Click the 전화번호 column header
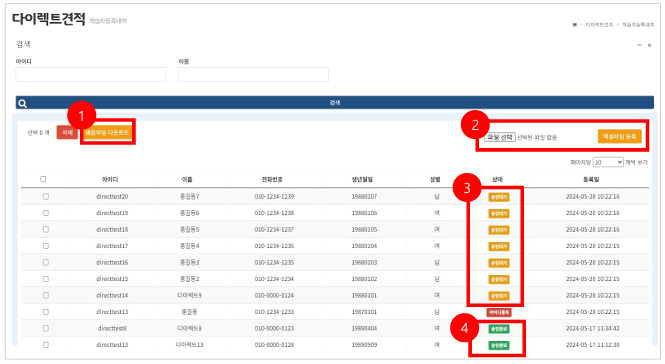Viewport: 665px width, 364px height. tap(272, 179)
